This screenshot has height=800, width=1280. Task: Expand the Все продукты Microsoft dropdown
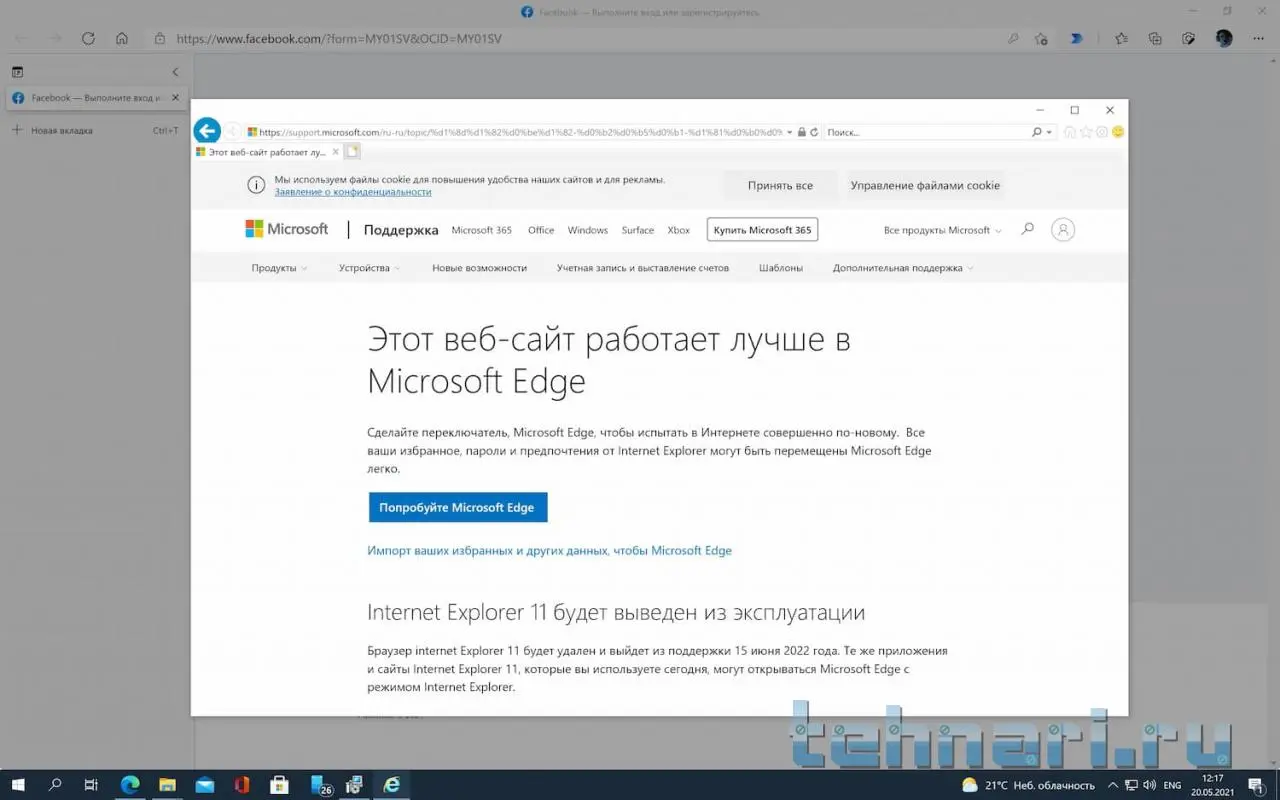[x=943, y=230]
